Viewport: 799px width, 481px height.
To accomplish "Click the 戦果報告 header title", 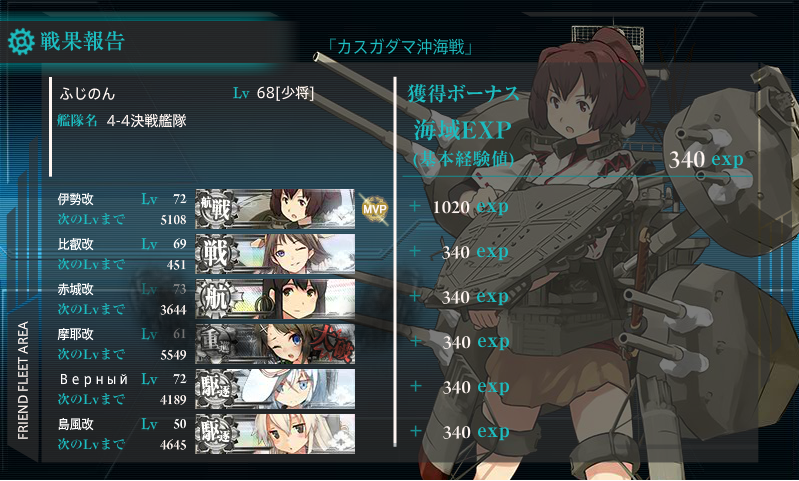I will point(83,41).
